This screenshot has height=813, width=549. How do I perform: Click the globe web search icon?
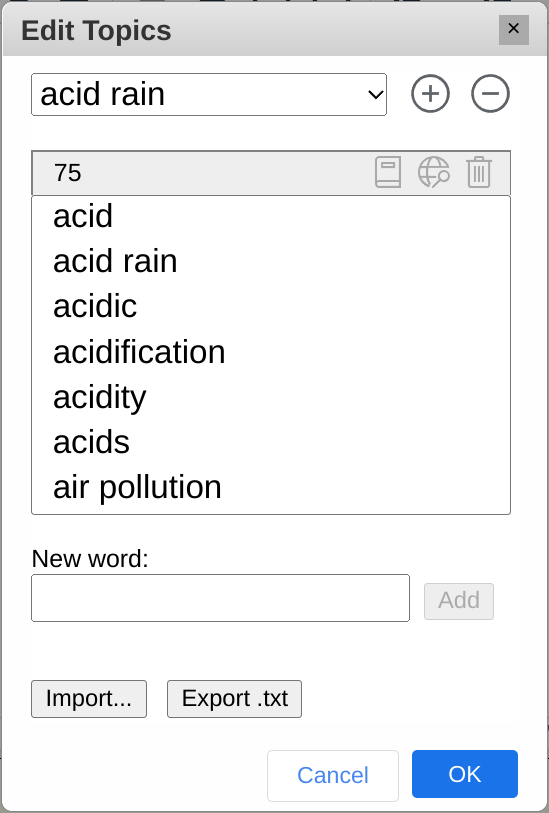[x=433, y=172]
